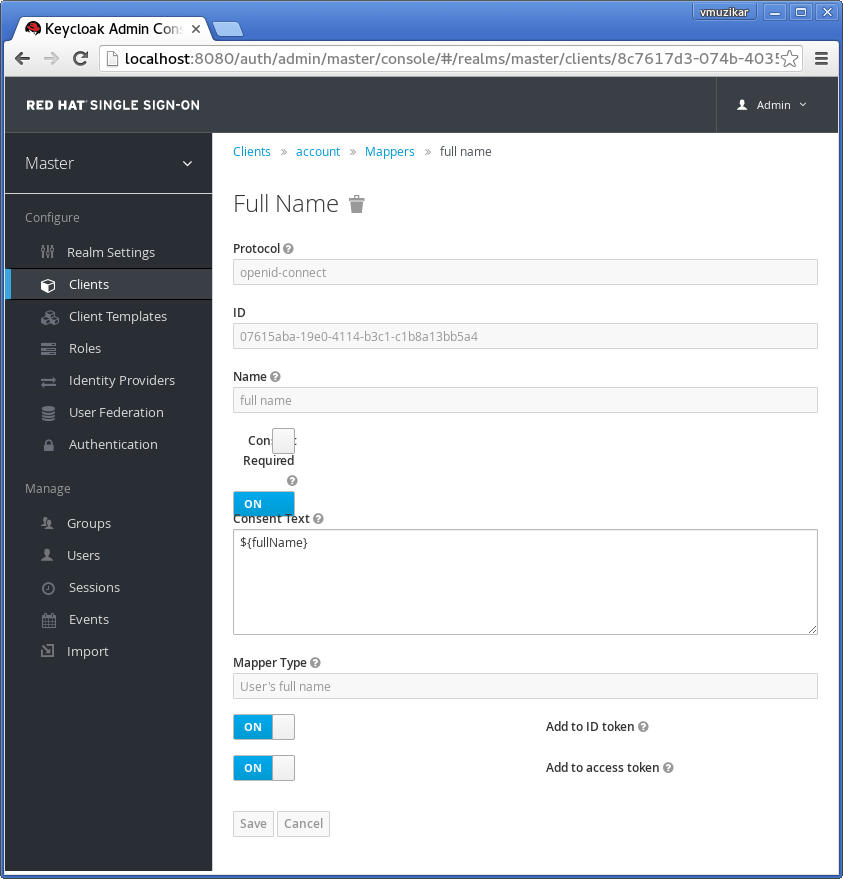Click the Realm Settings sliders icon
This screenshot has height=879, width=843.
(x=48, y=252)
